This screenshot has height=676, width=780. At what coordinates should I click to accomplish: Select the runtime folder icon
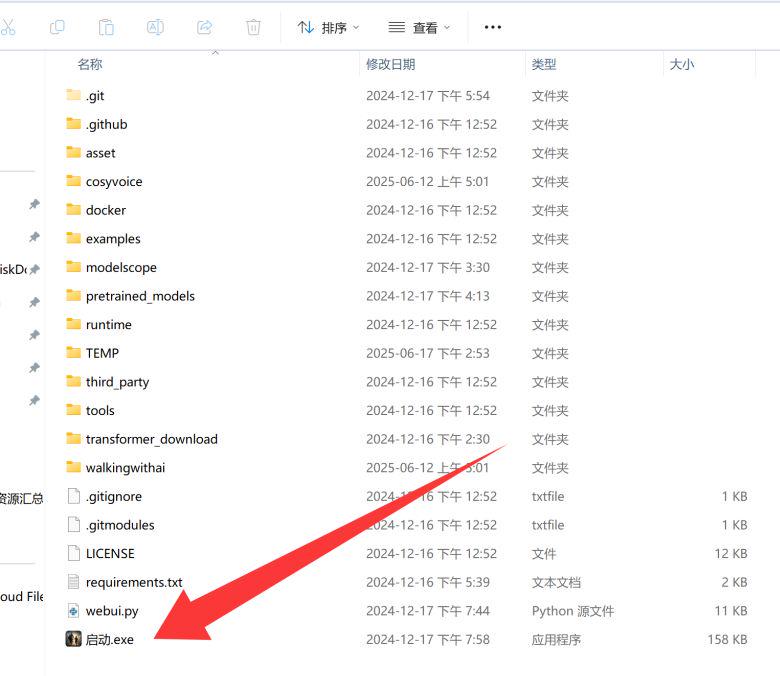(x=74, y=324)
